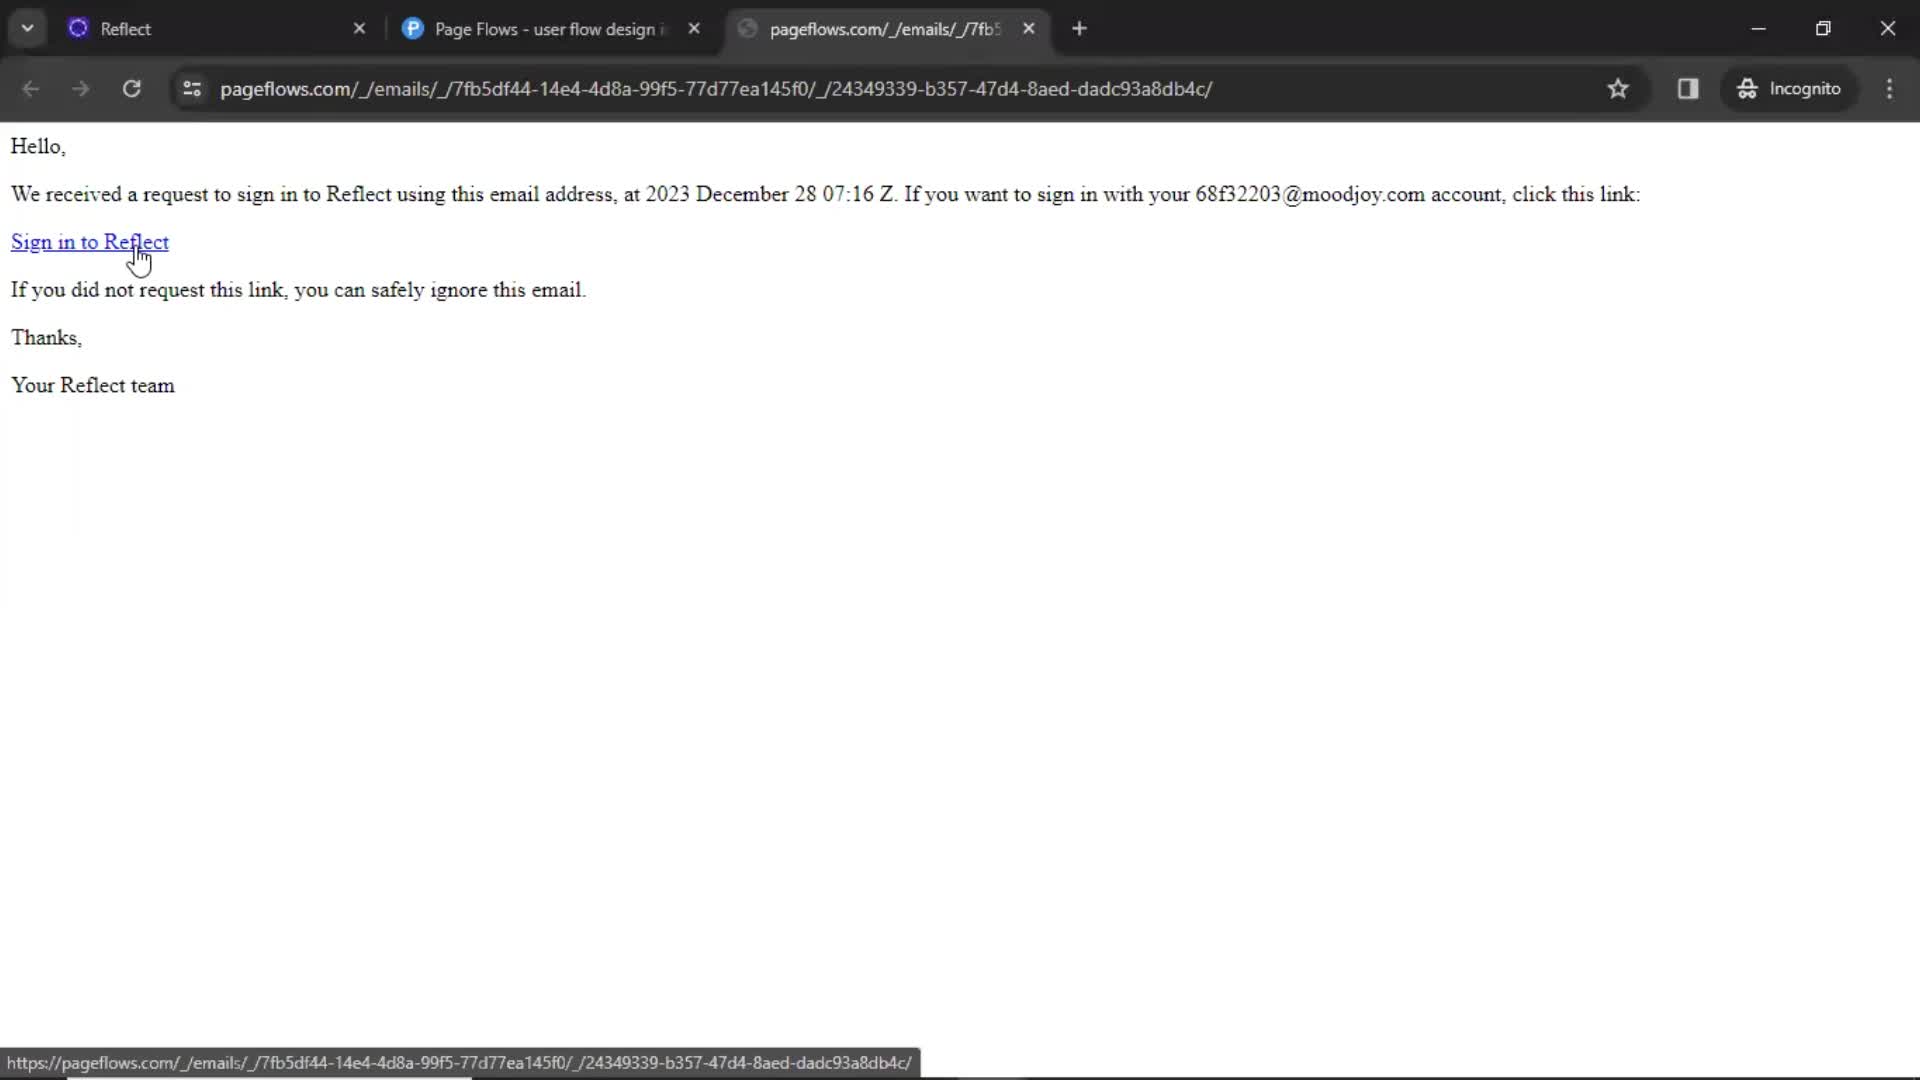This screenshot has height=1080, width=1920.
Task: Go forward to next page
Action: (81, 89)
